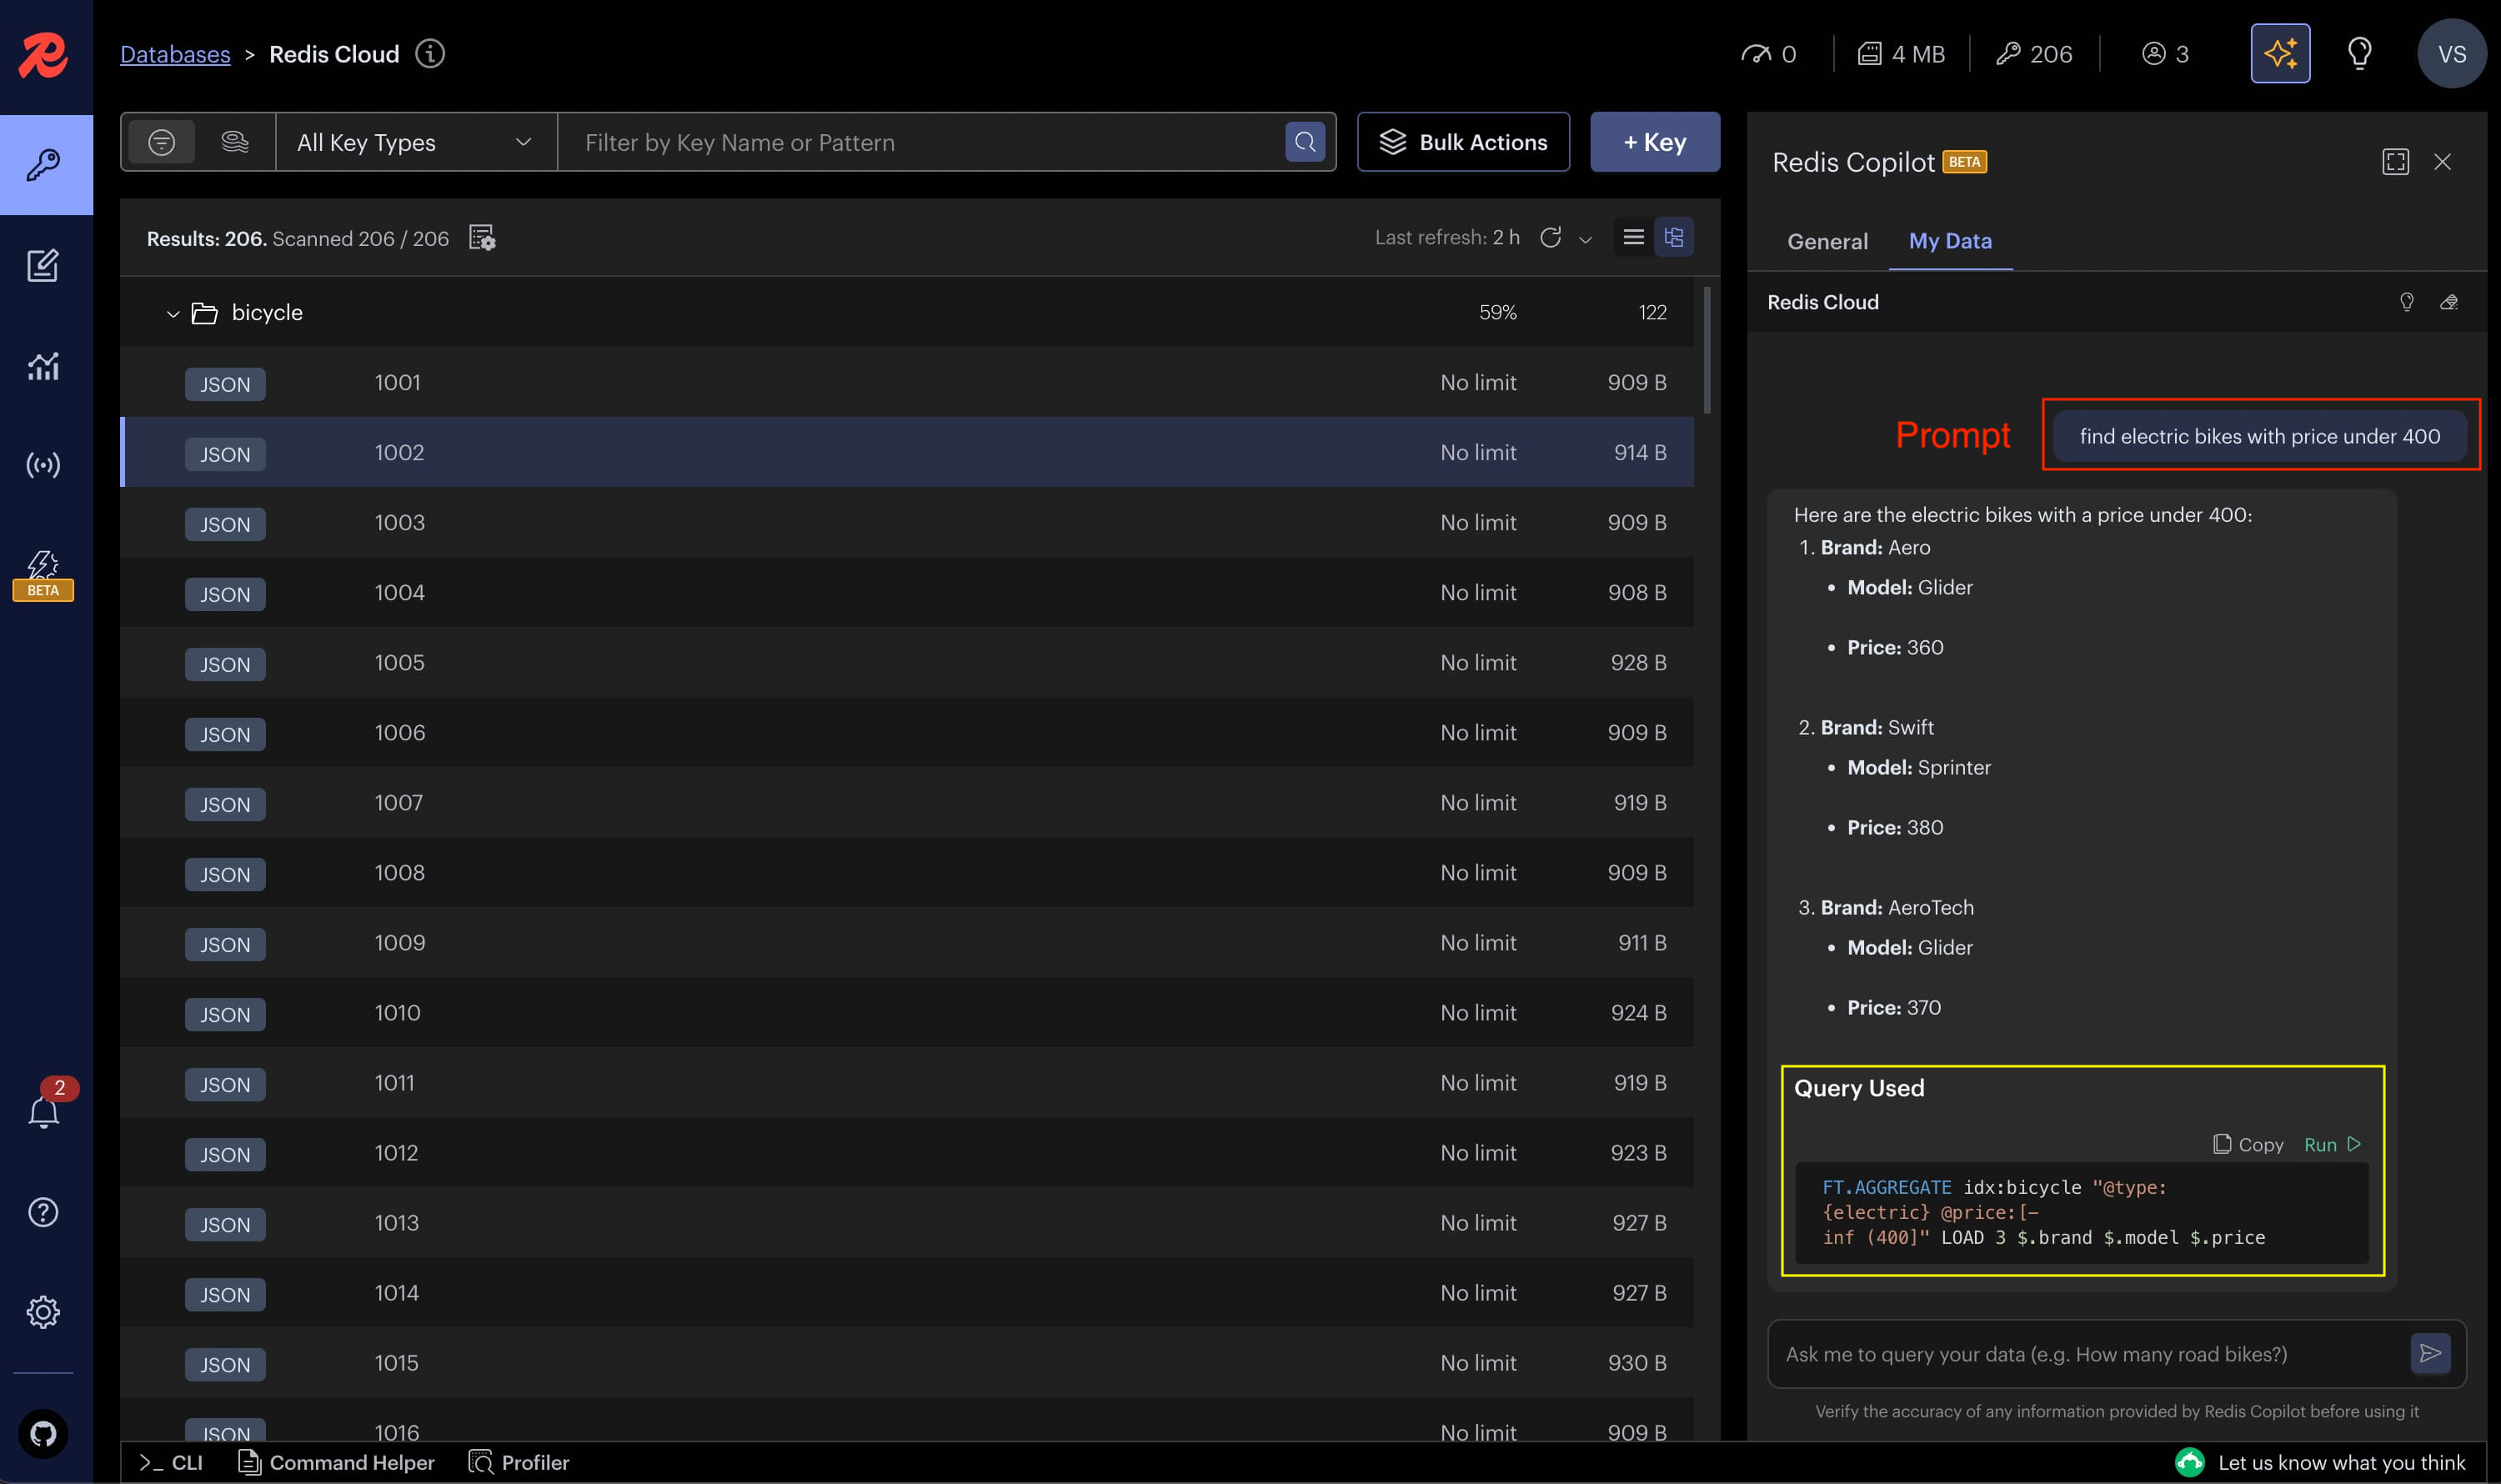Open the Settings gear icon
This screenshot has height=1484, width=2501.
(x=43, y=1312)
